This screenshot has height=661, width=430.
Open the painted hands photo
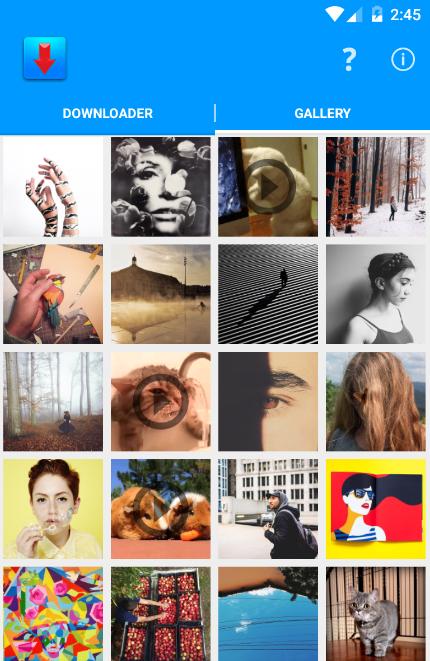coord(53,186)
